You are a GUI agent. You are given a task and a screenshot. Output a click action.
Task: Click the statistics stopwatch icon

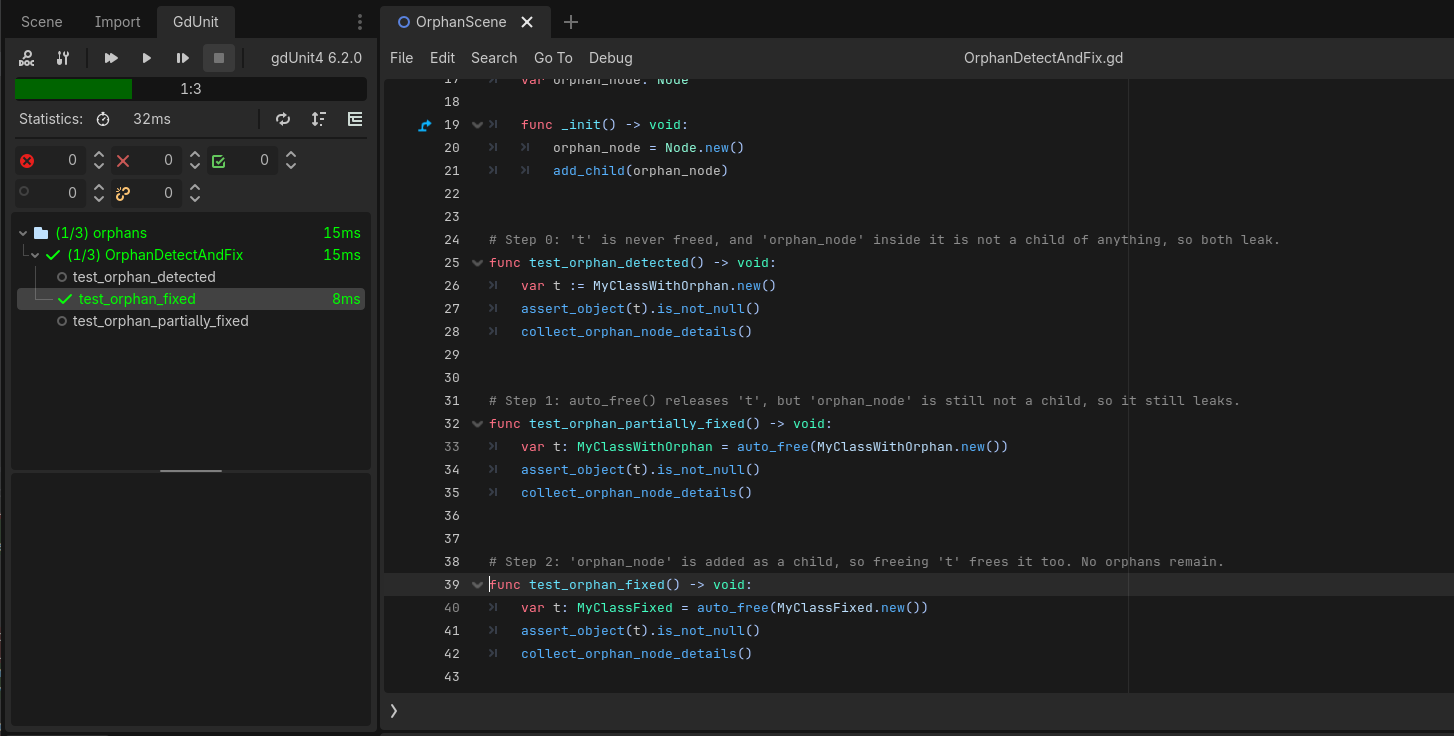[103, 119]
